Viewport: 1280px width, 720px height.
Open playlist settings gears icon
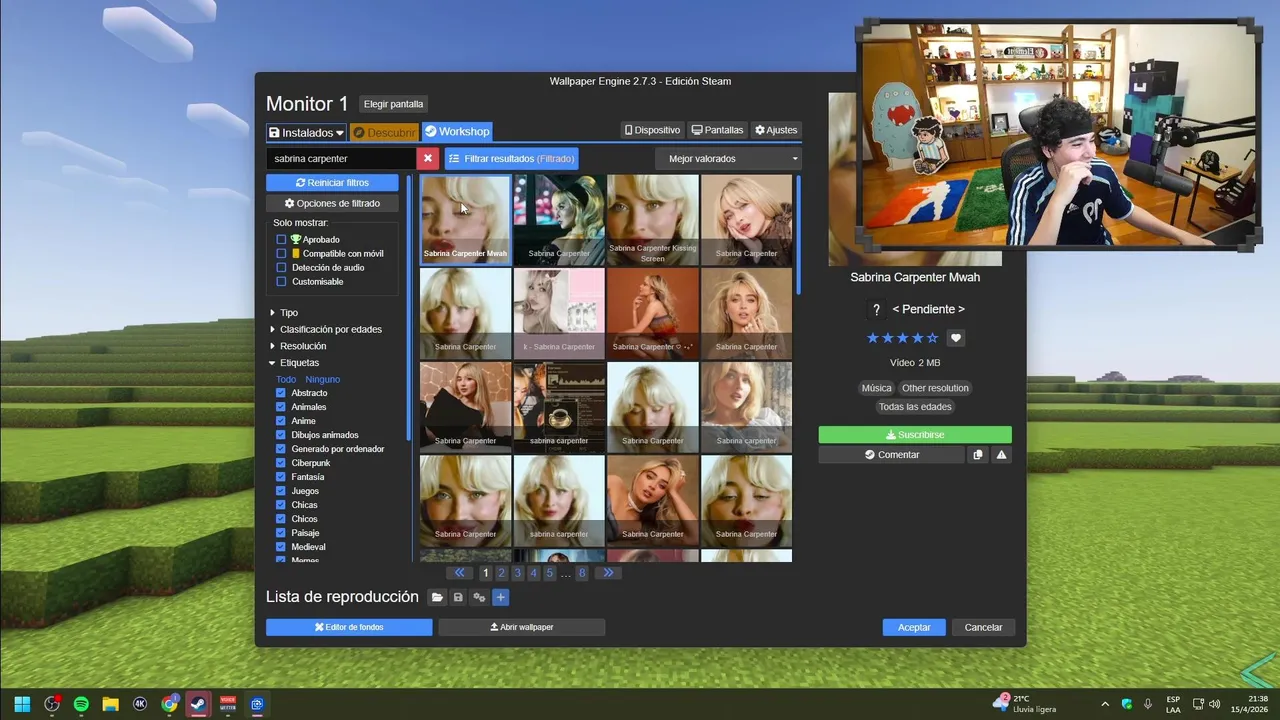point(479,598)
